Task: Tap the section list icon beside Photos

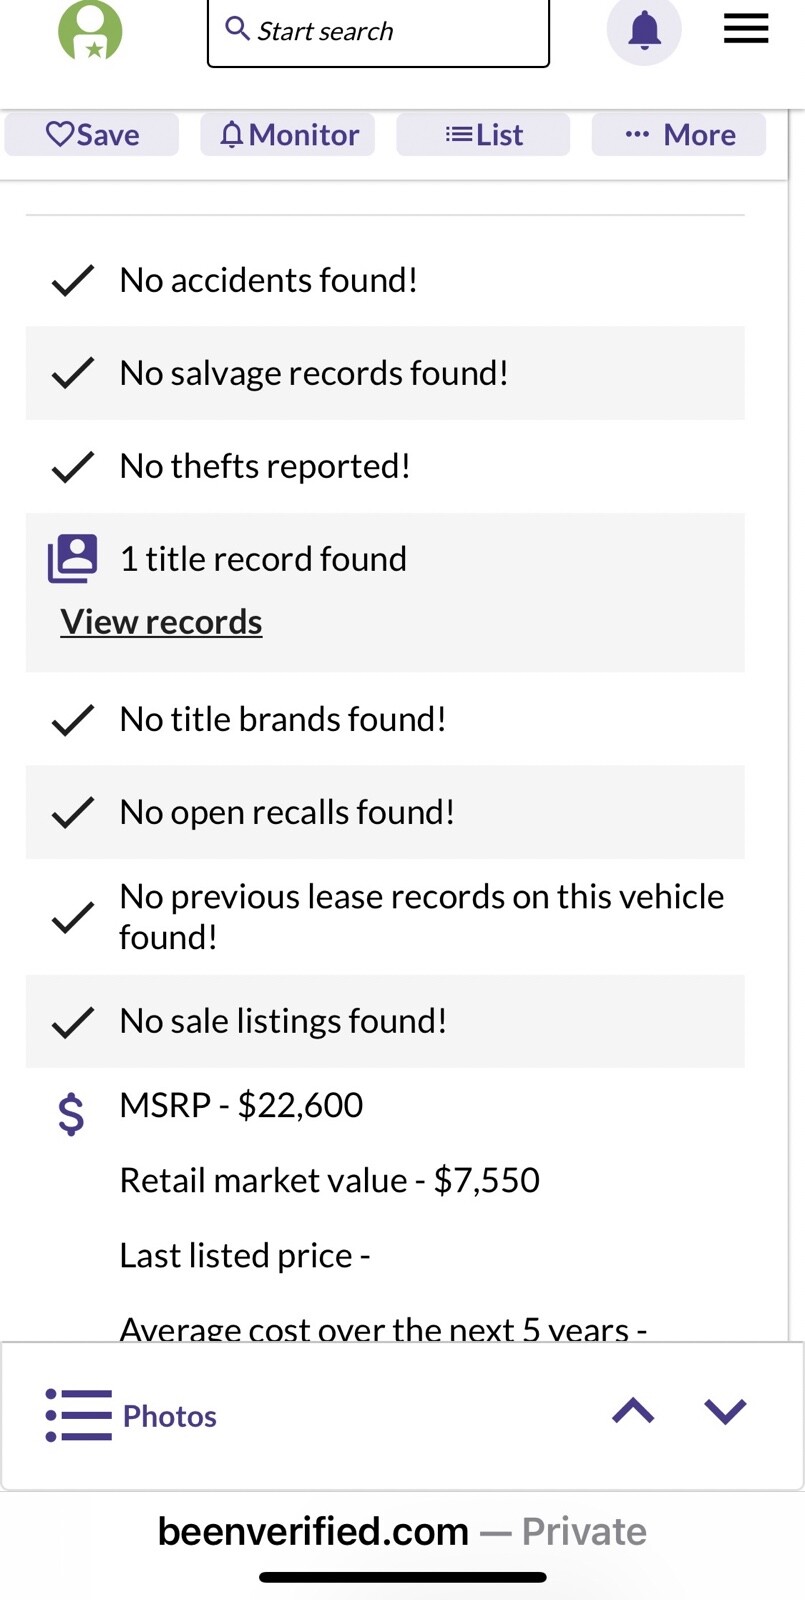Action: (x=79, y=1415)
